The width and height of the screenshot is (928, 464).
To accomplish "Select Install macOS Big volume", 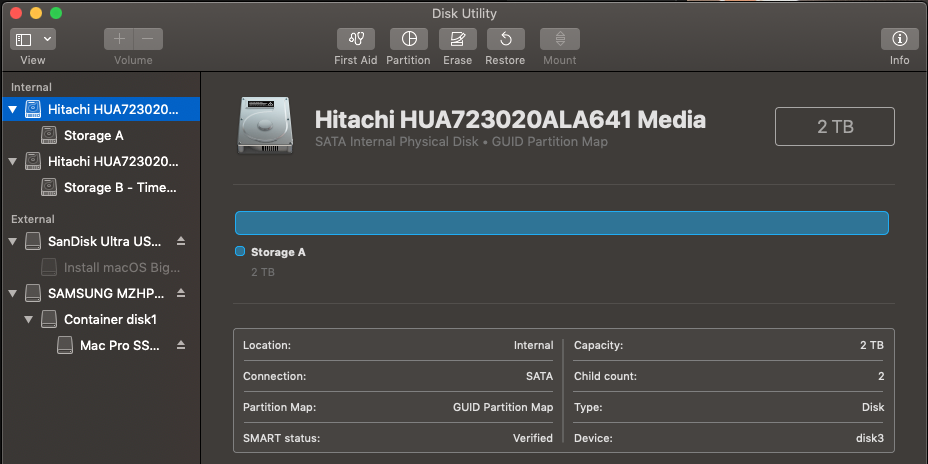I will click(101, 268).
